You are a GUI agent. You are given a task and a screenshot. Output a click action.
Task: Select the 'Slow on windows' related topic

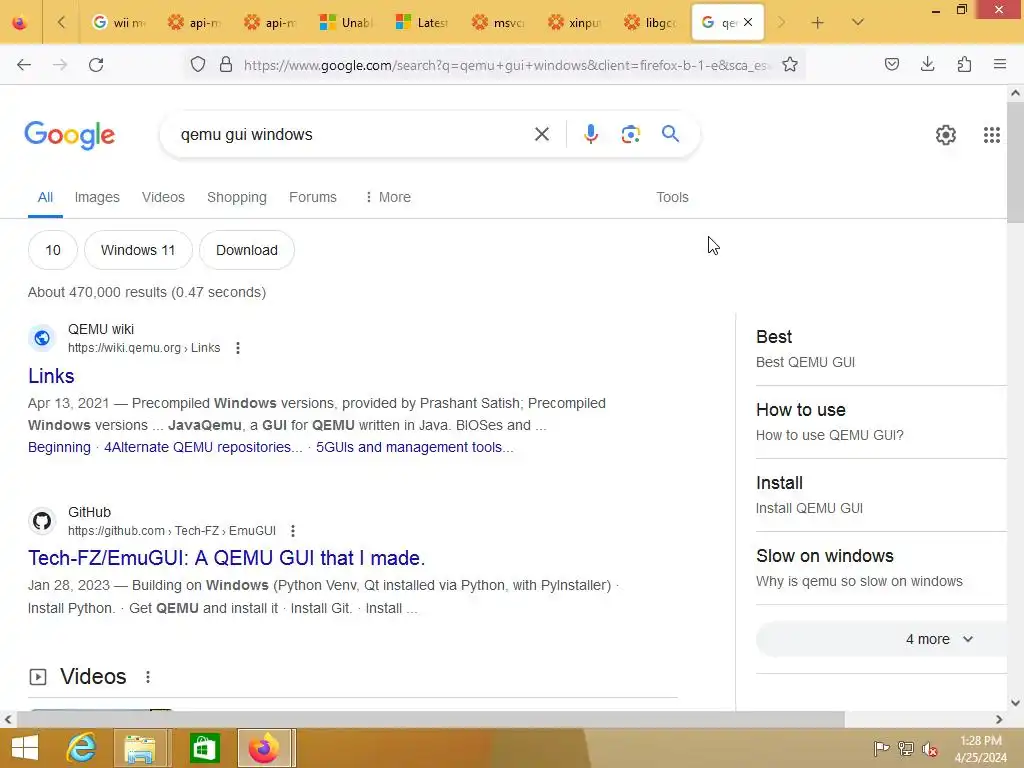tap(881, 568)
